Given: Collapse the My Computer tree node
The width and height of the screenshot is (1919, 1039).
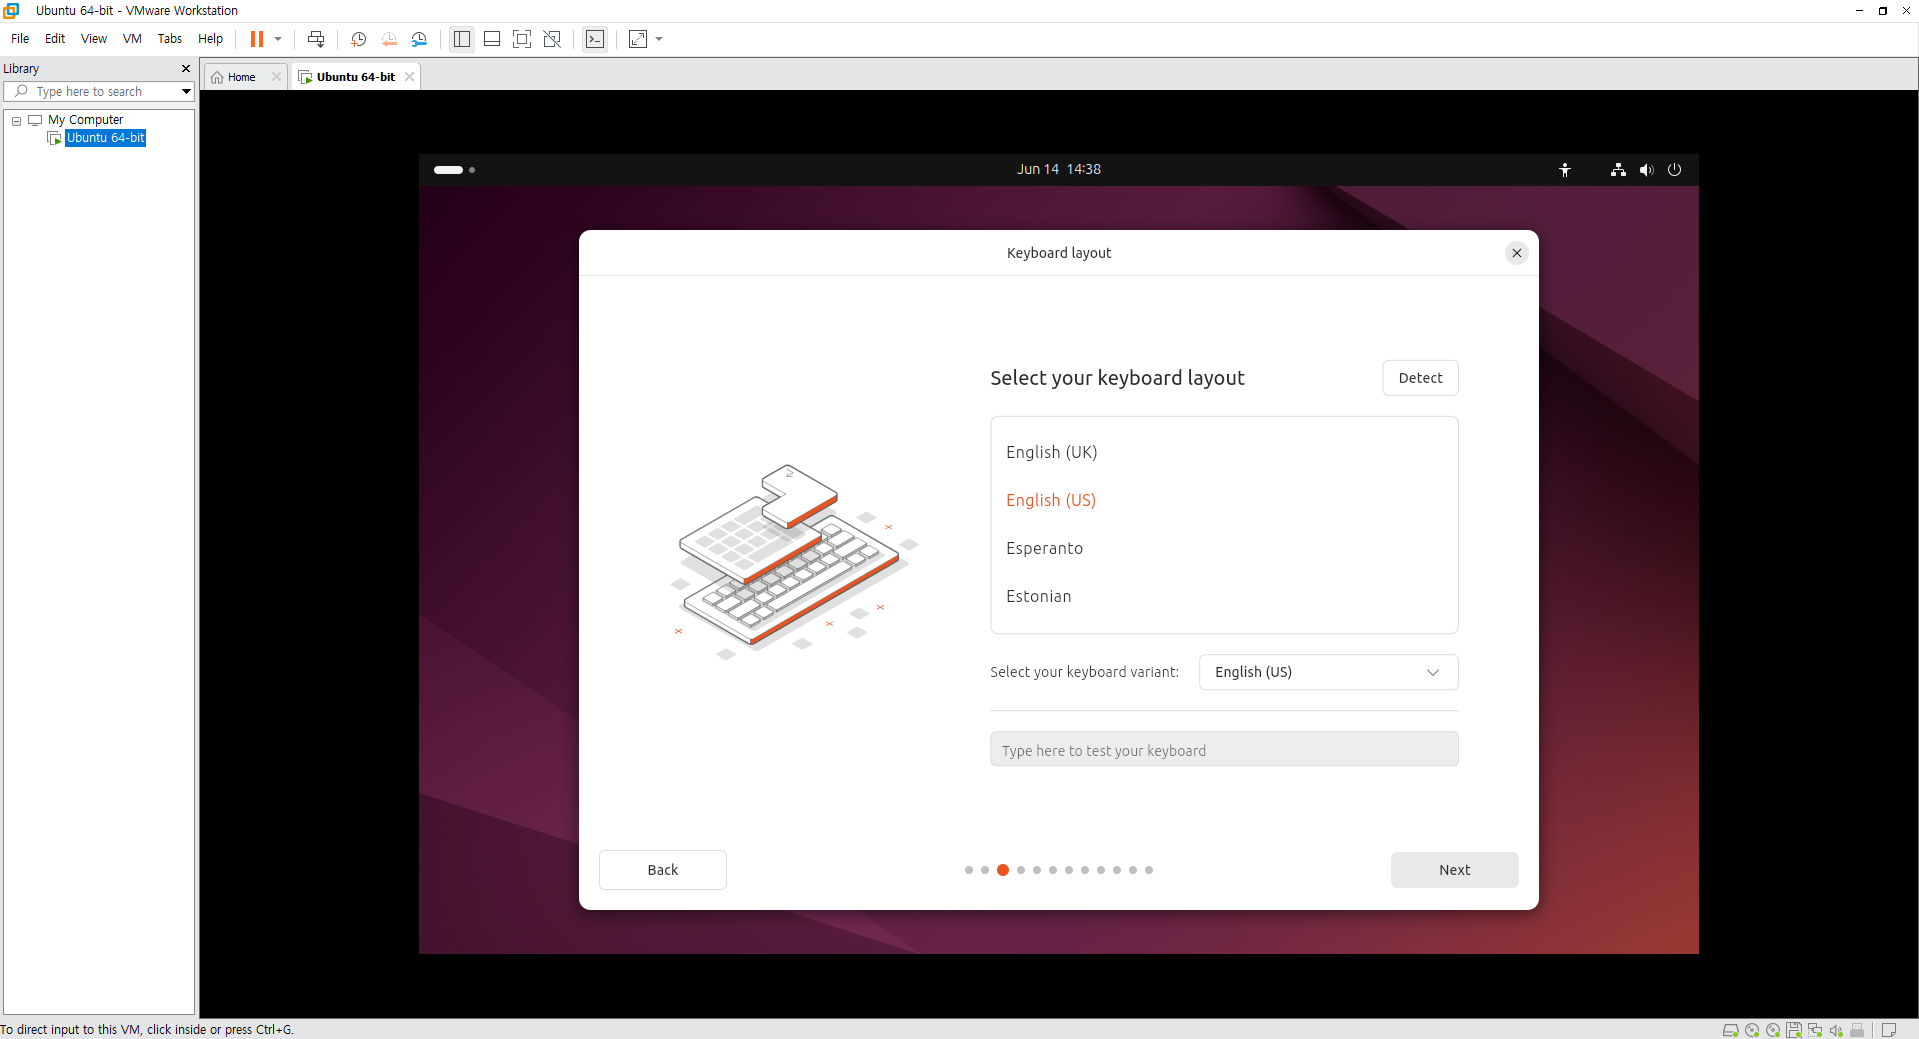Looking at the screenshot, I should pyautogui.click(x=16, y=120).
